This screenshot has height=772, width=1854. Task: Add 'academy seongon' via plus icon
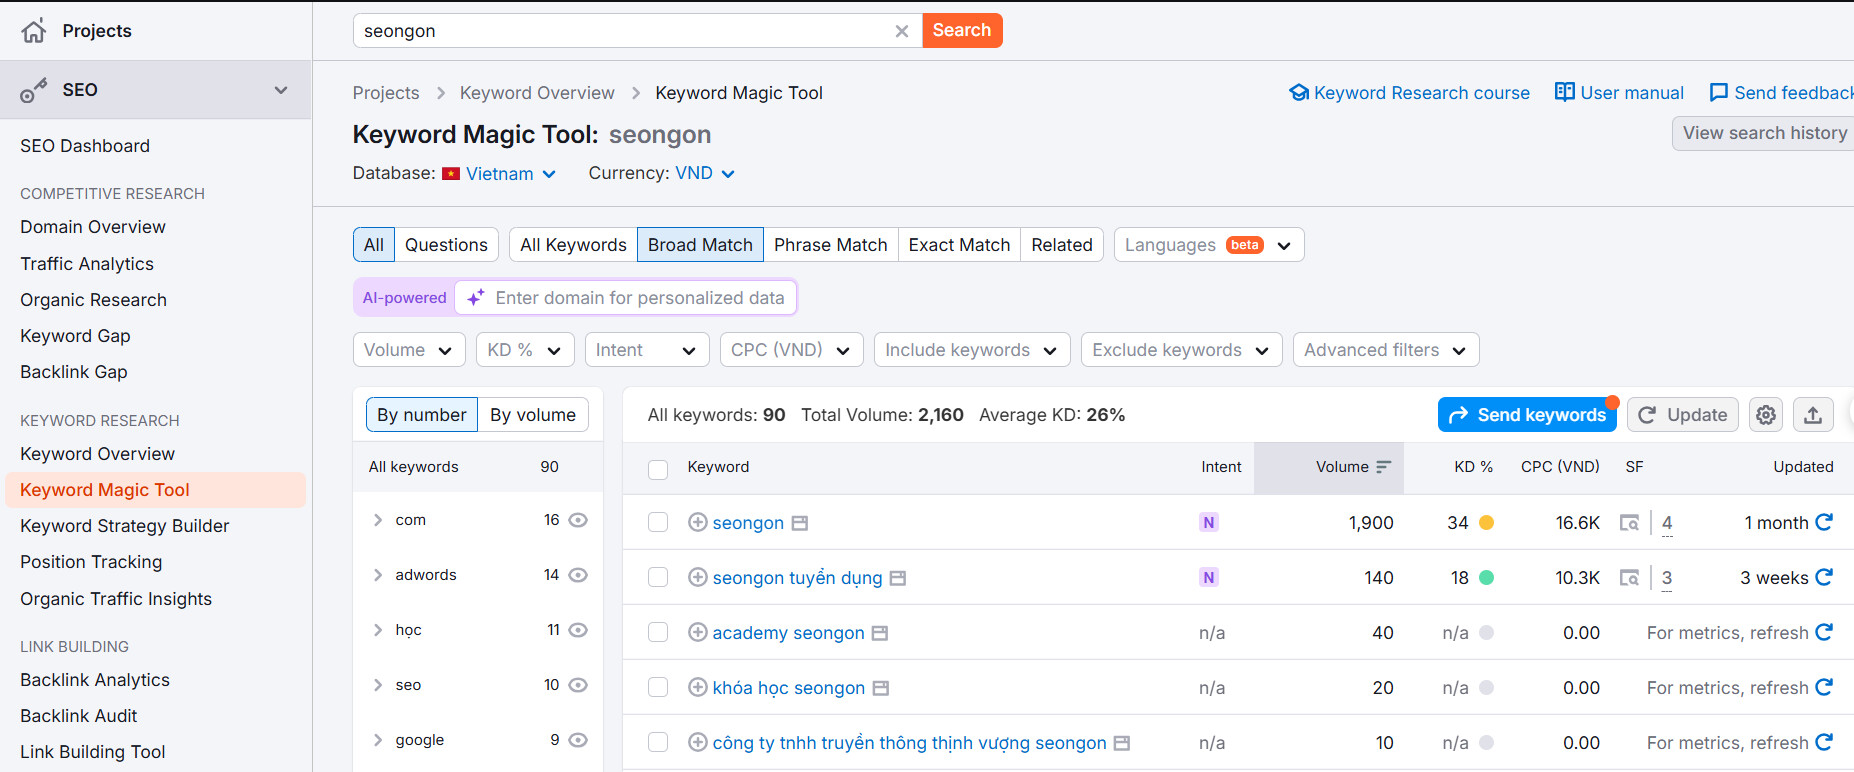coord(698,632)
